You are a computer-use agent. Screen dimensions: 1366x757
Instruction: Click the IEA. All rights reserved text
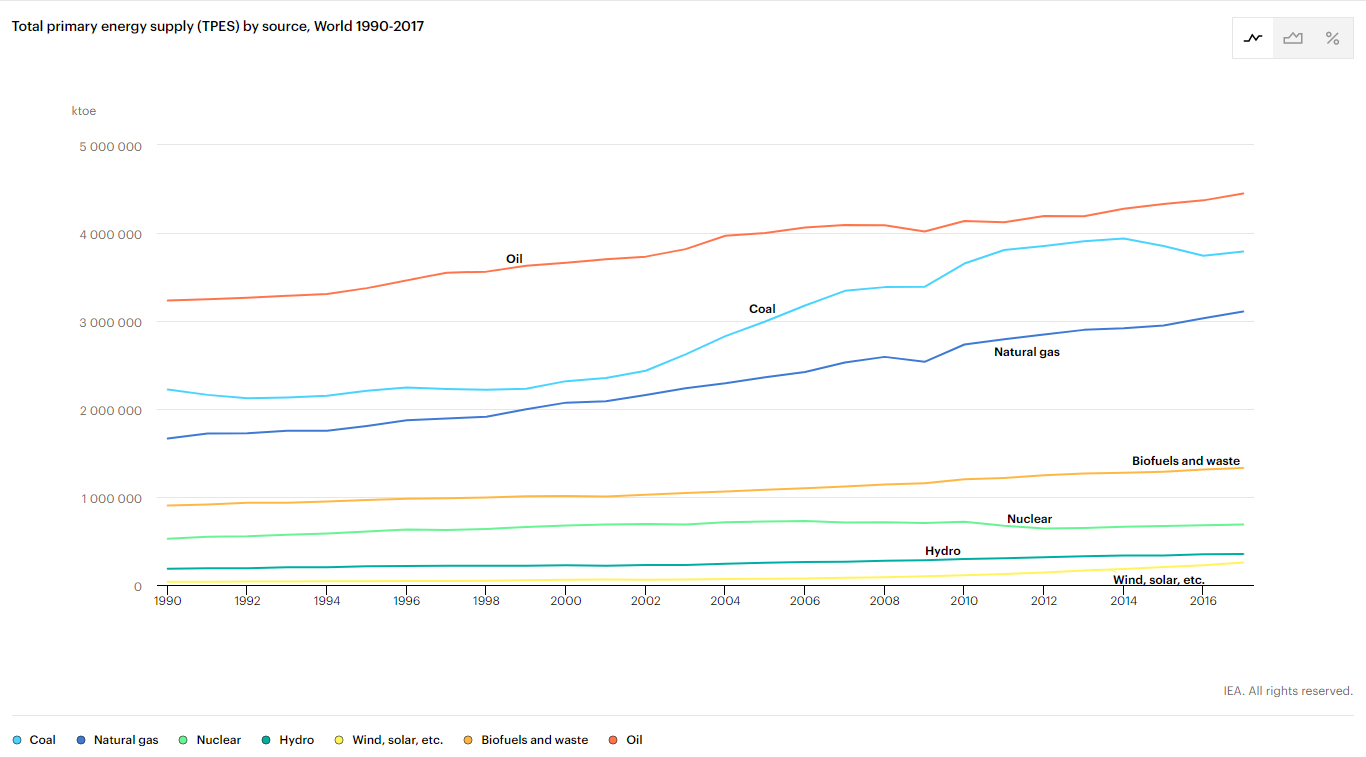(1287, 691)
